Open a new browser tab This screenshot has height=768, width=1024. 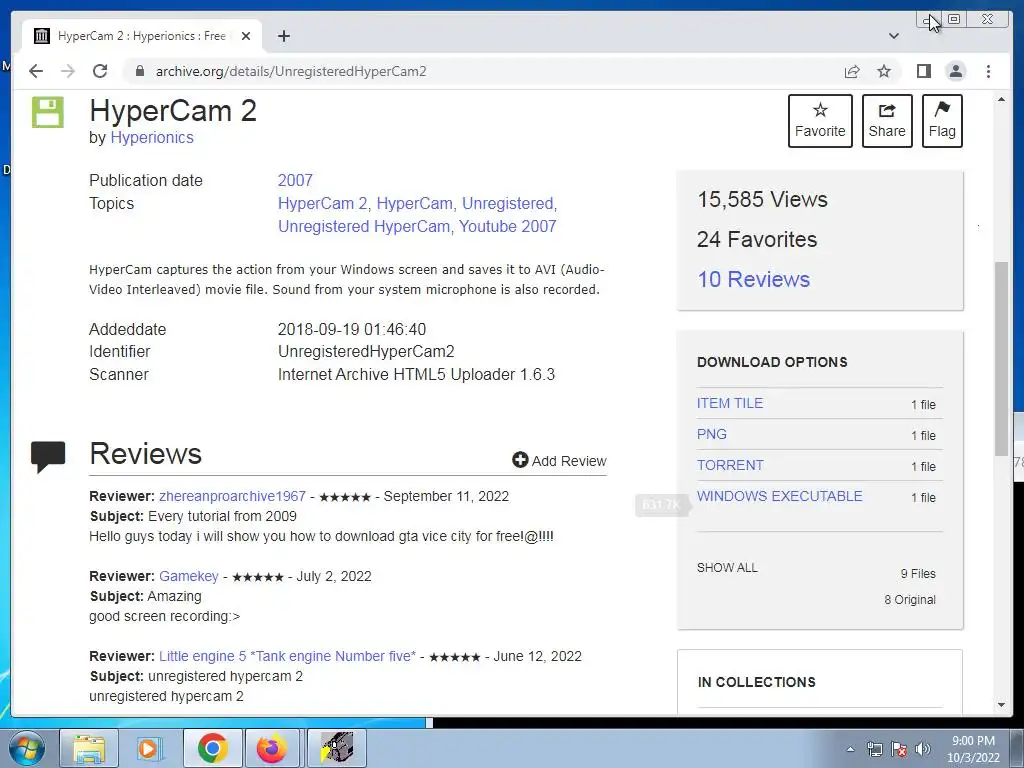[x=283, y=36]
